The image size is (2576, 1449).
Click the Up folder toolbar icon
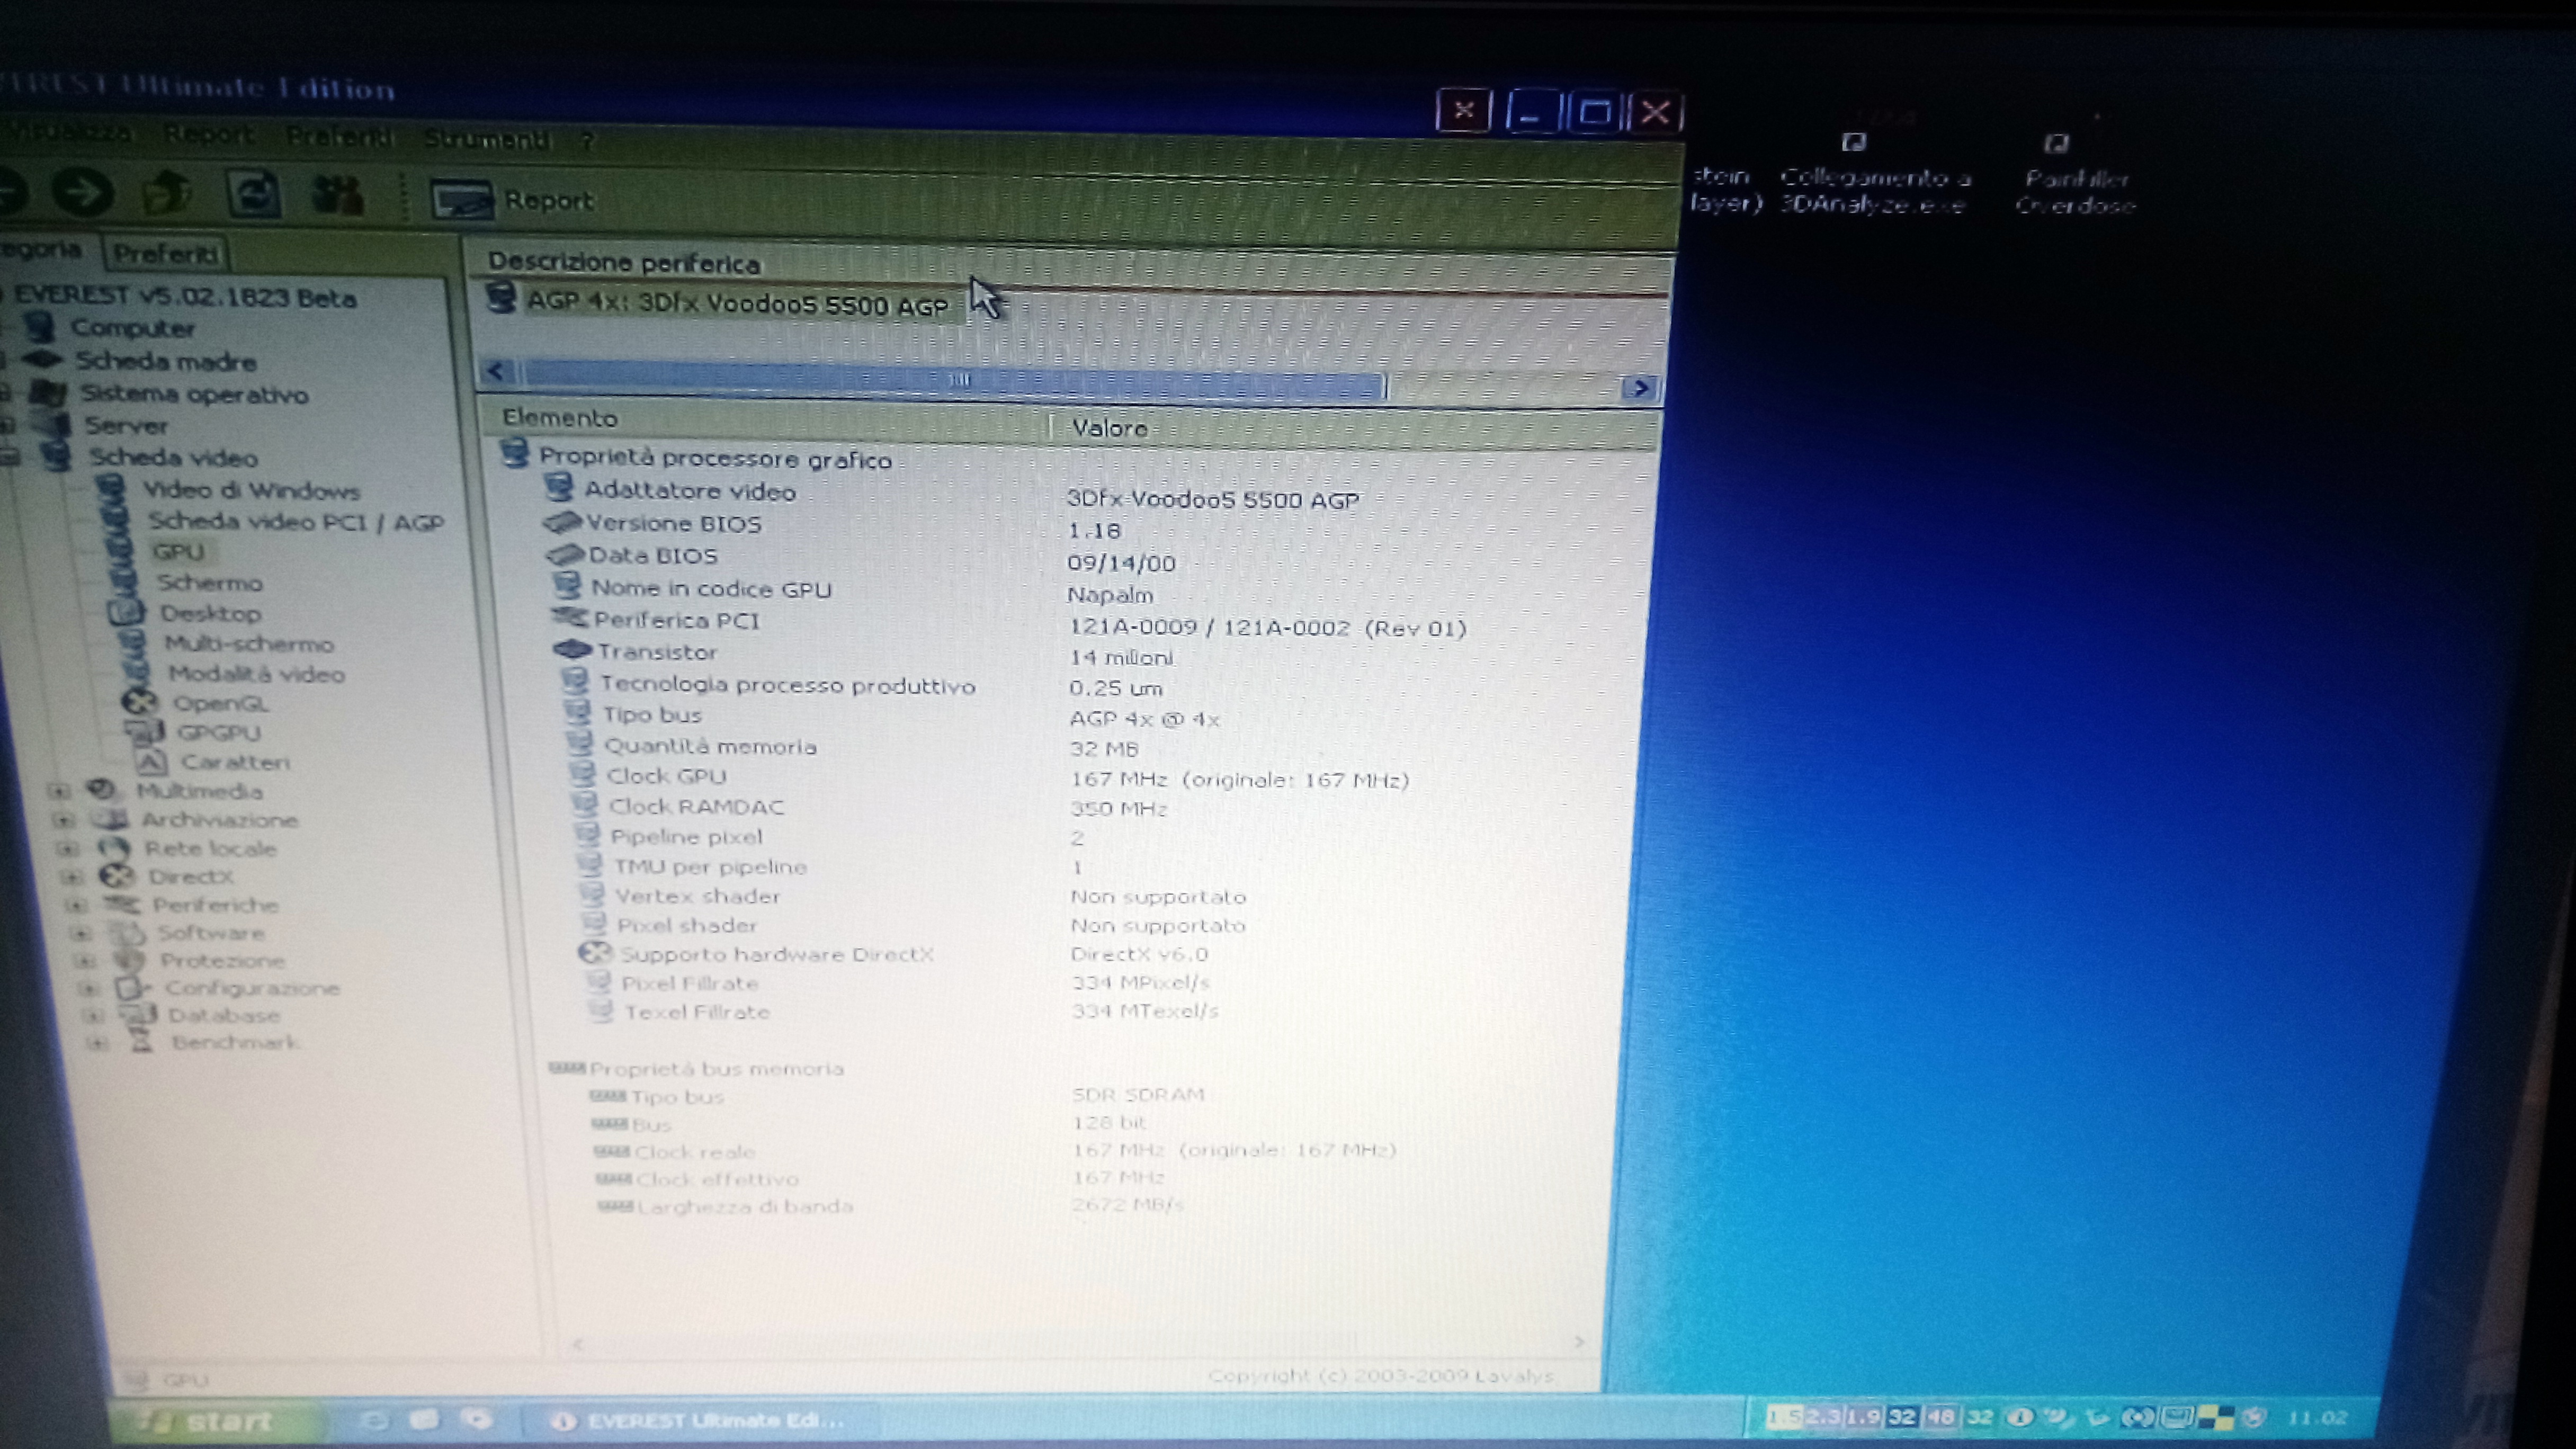click(166, 194)
